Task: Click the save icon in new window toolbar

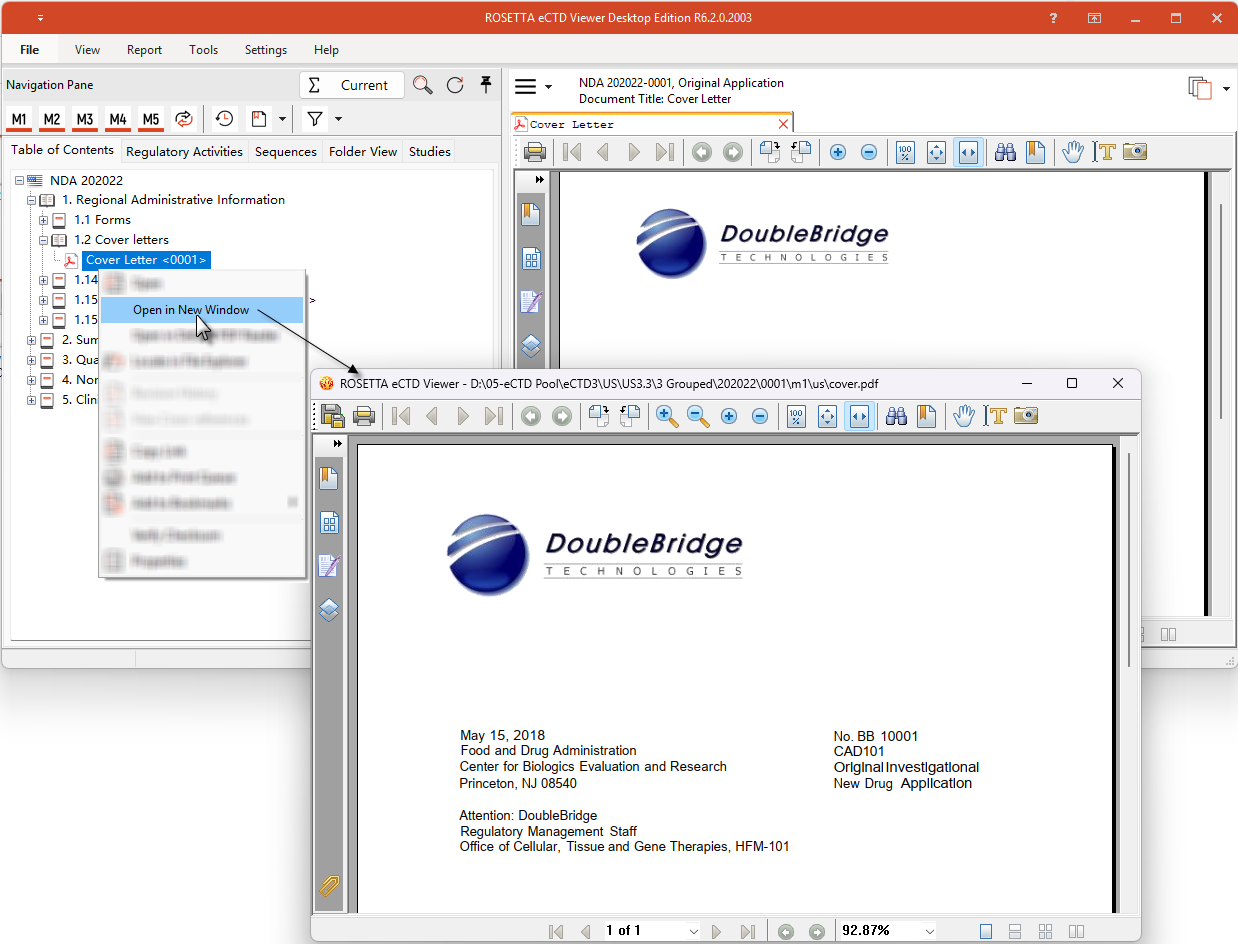Action: pos(333,416)
